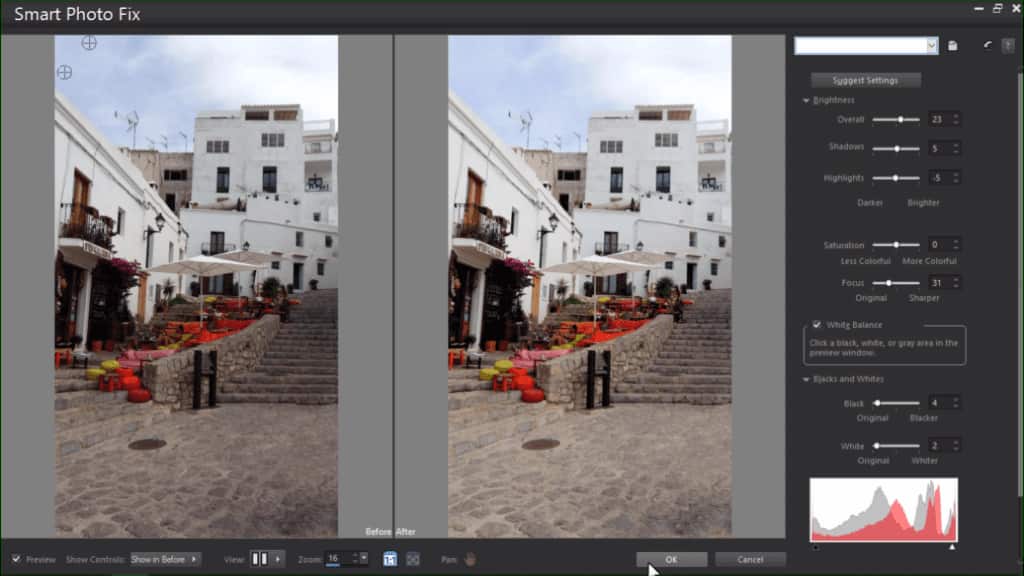The height and width of the screenshot is (576, 1024).
Task: Click the fit-to-window zoom icon
Action: (413, 558)
